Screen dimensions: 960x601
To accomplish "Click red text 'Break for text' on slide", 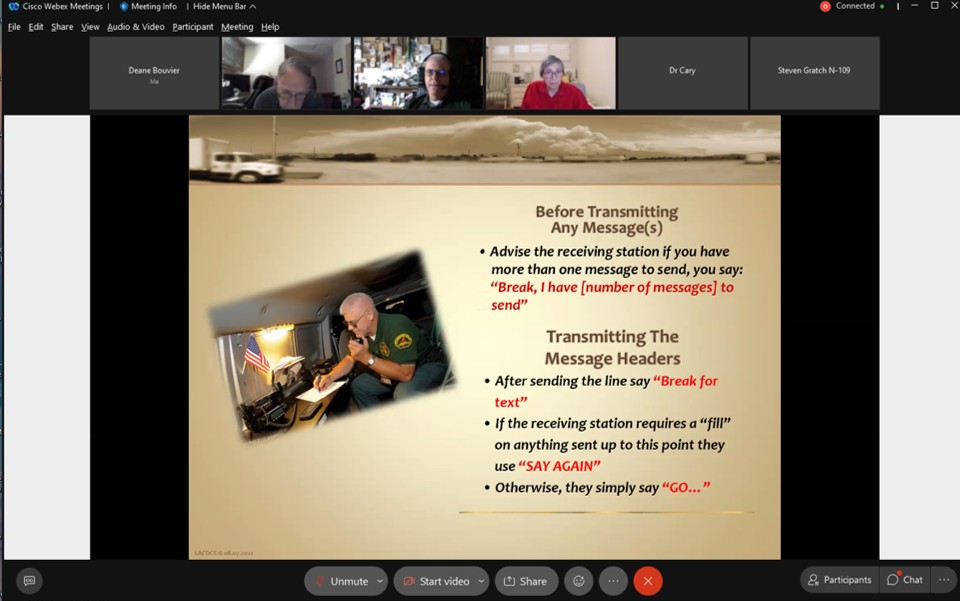I will (606, 392).
